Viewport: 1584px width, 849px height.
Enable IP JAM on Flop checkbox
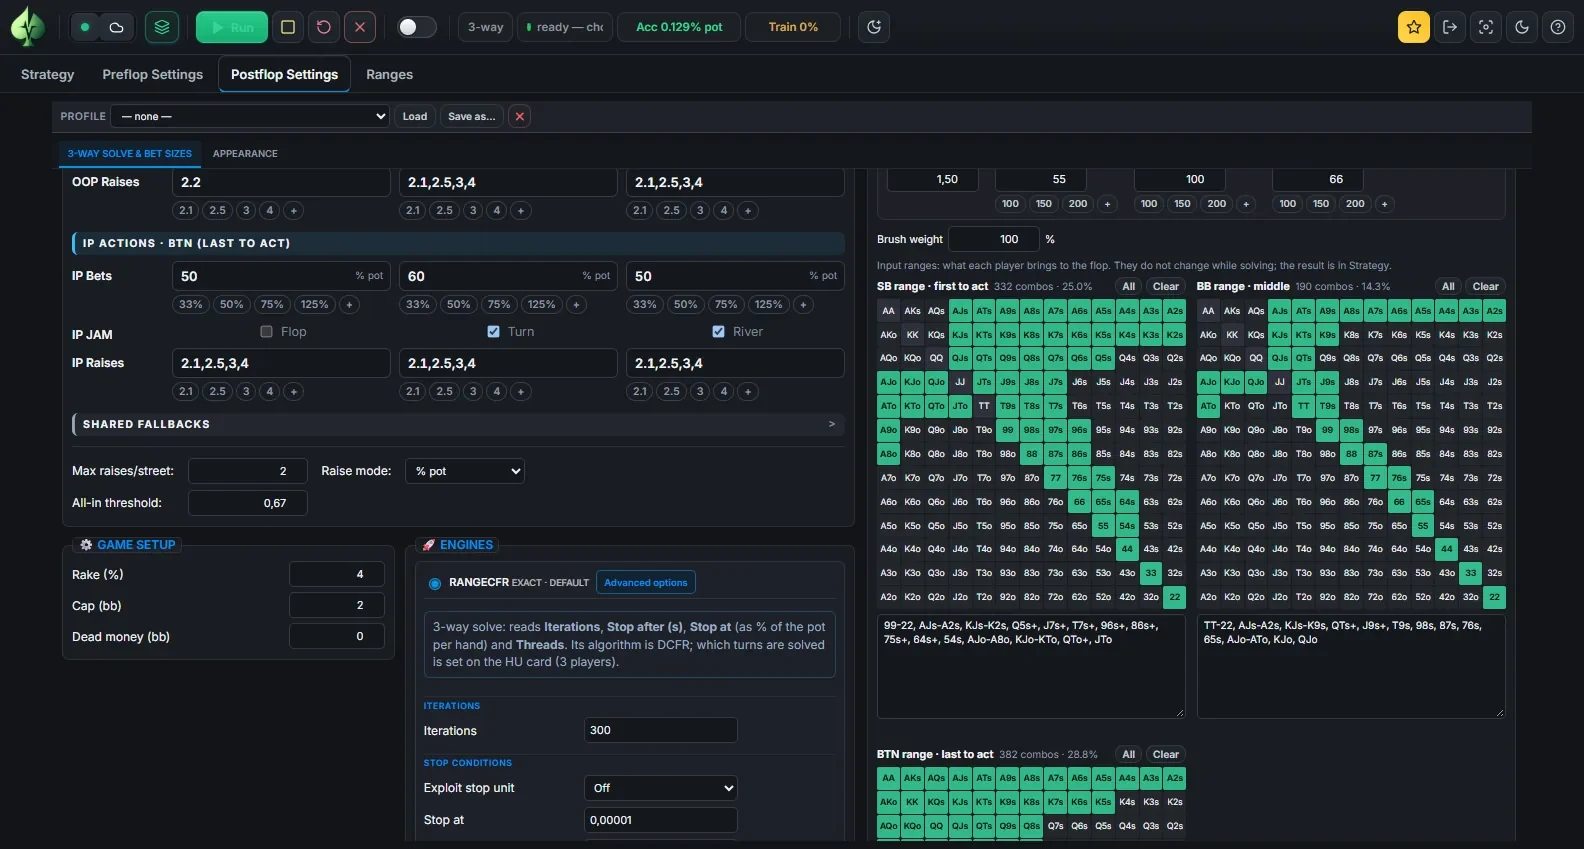tap(266, 332)
